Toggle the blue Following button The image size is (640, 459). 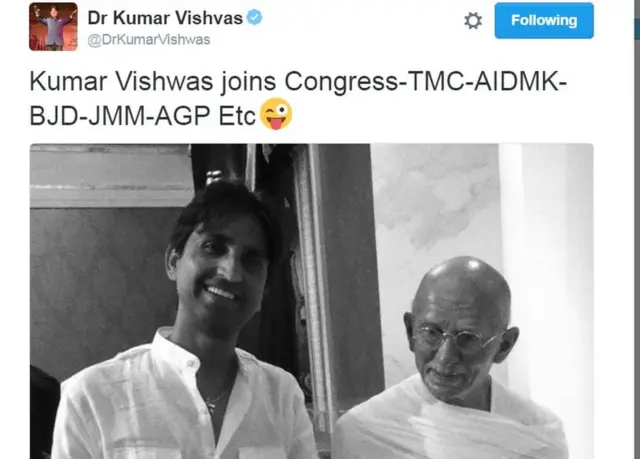tap(544, 20)
